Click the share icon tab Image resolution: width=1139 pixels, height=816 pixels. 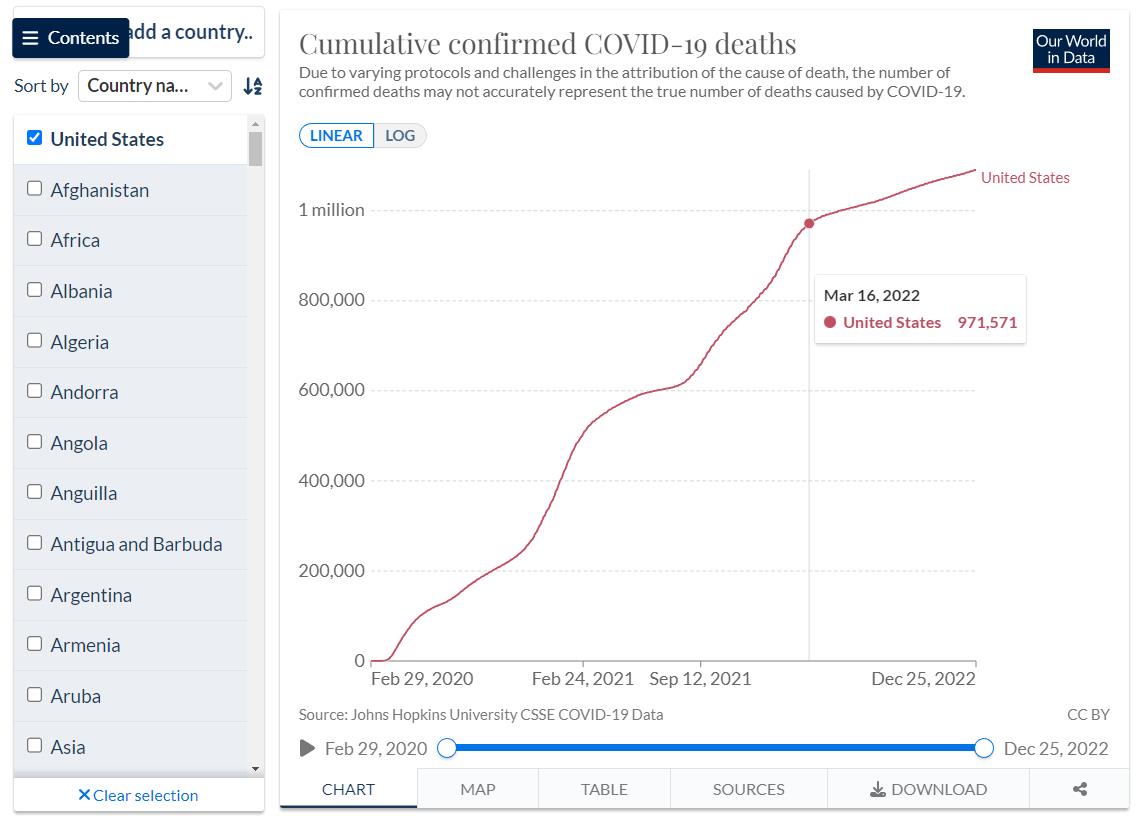1079,789
